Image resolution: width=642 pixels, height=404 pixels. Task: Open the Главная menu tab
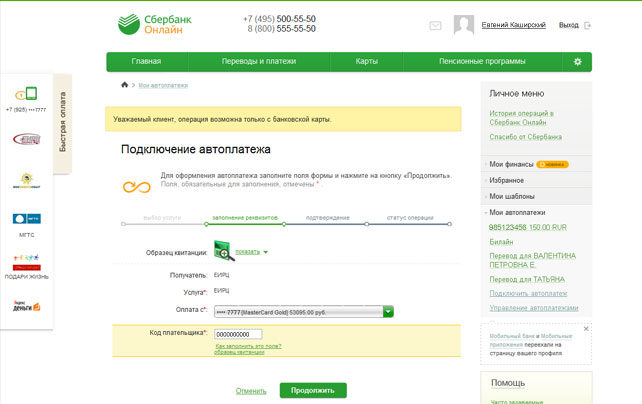pyautogui.click(x=146, y=61)
